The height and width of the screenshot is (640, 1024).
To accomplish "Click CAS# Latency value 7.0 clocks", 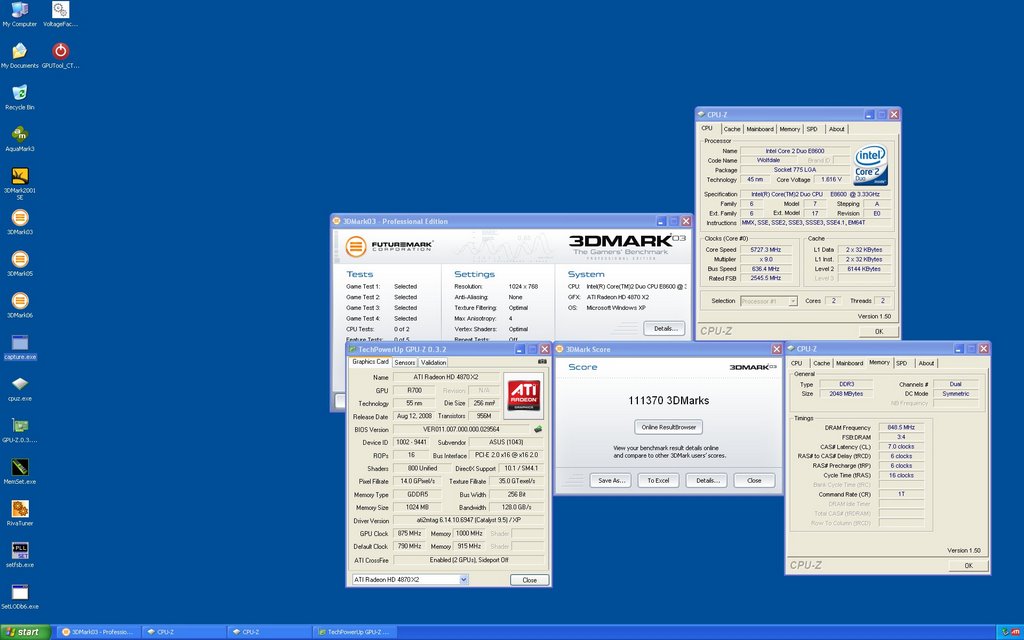I will point(901,447).
